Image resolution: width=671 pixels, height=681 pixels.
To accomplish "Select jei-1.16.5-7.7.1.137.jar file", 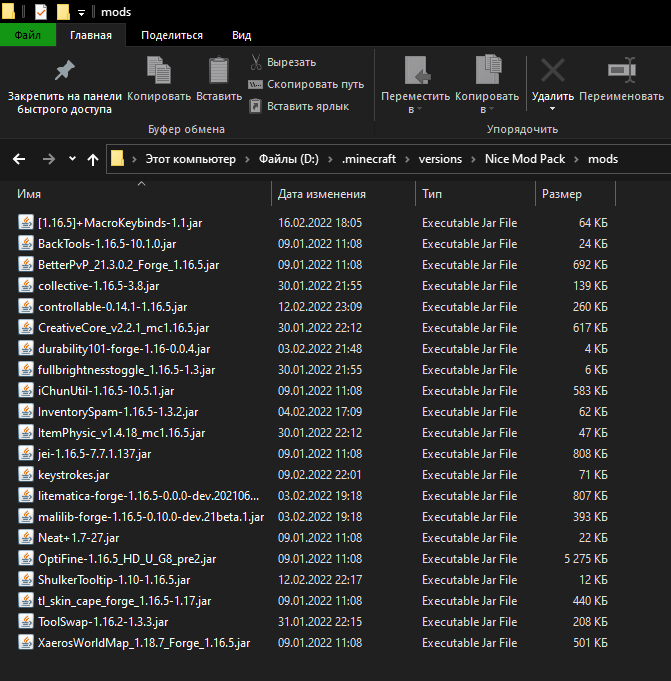I will [x=94, y=453].
